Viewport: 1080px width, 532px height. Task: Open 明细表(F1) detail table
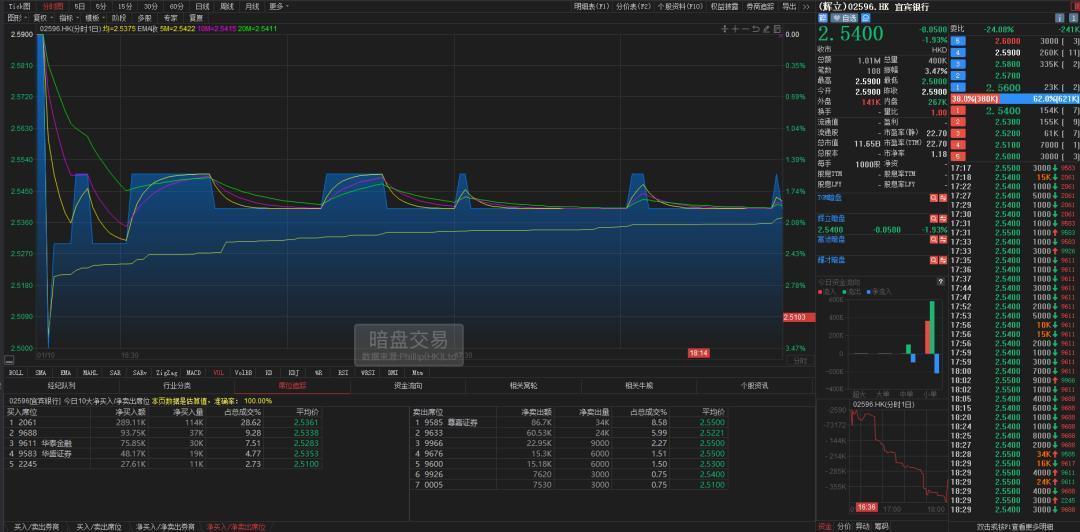(592, 6)
